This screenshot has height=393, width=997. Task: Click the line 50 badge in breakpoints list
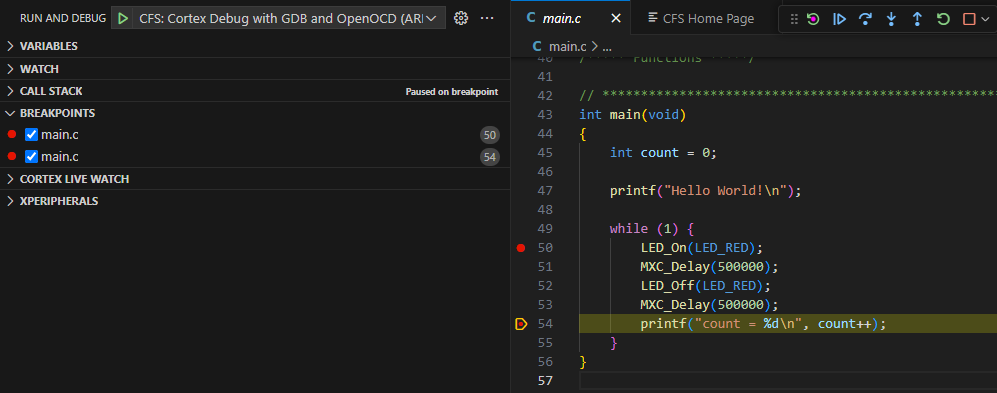click(490, 135)
